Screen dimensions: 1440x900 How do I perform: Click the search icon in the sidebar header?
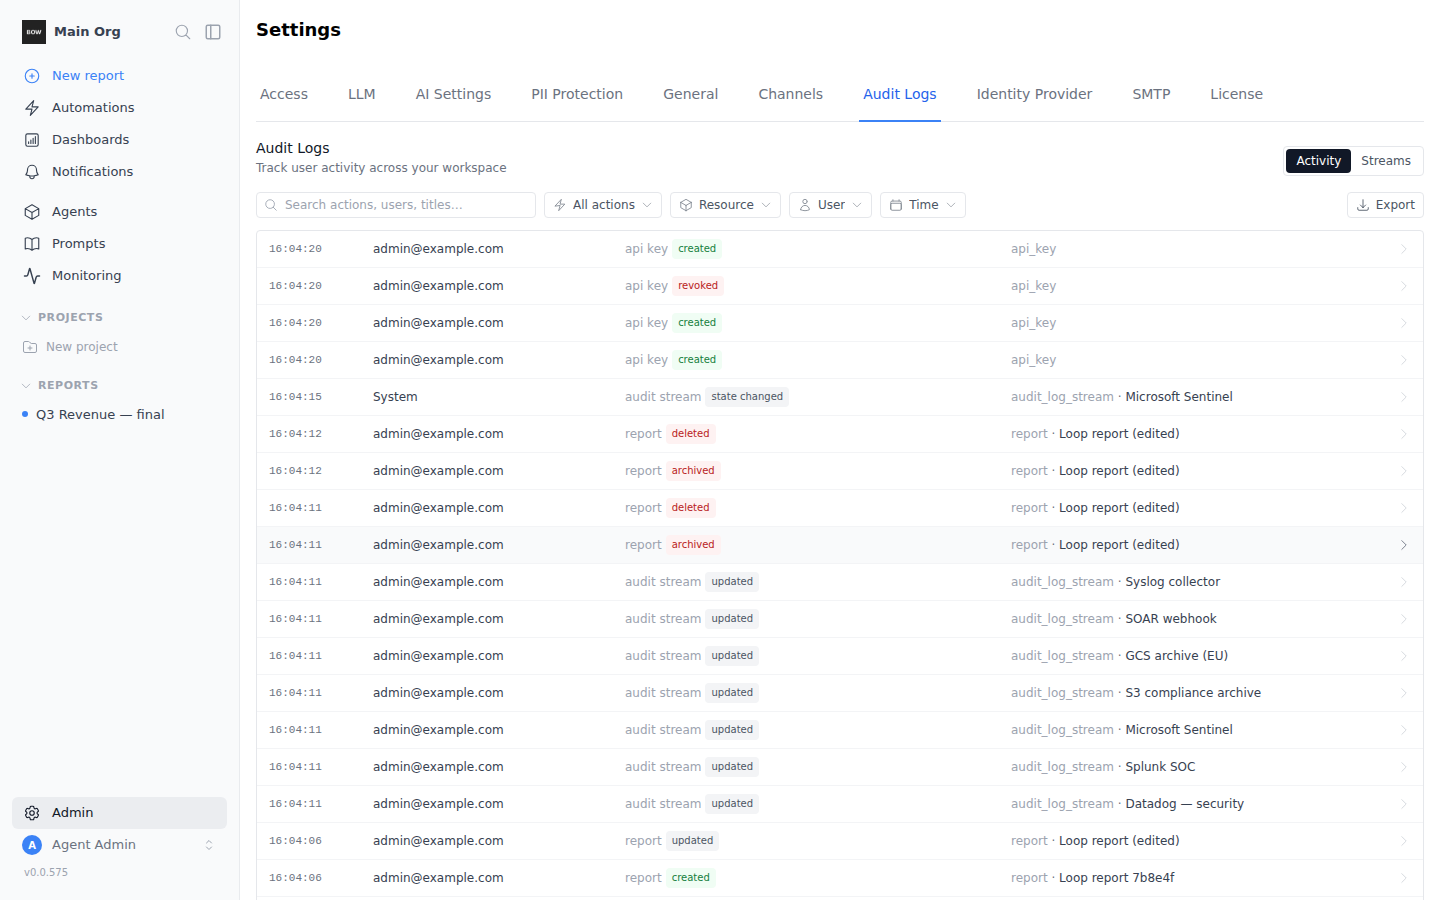183,32
